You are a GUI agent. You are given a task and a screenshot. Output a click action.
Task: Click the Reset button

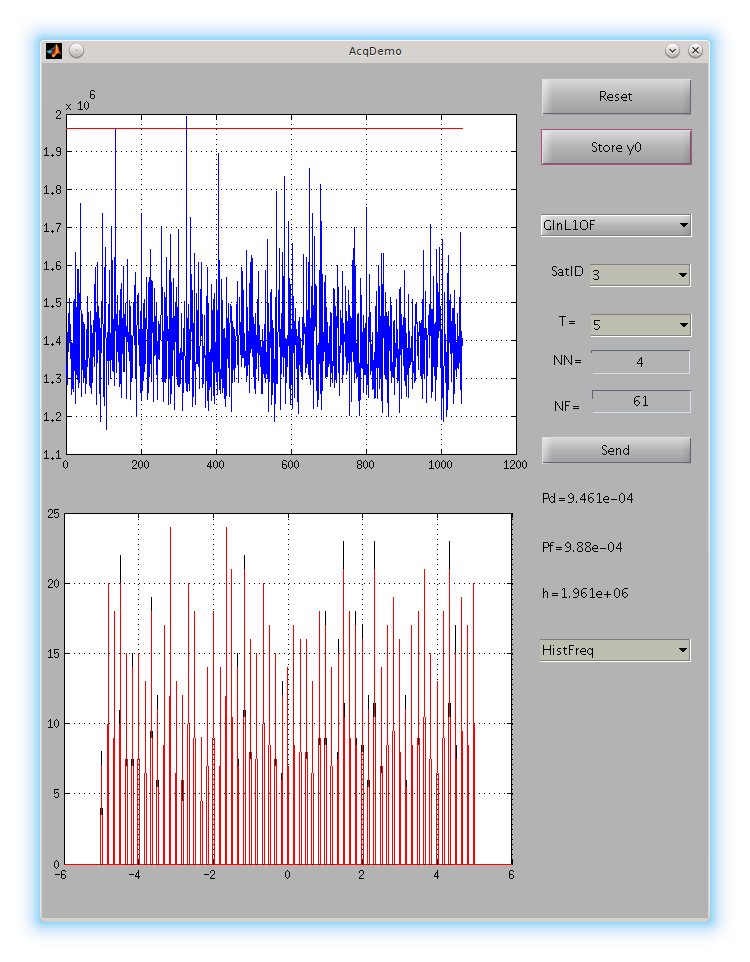(x=616, y=96)
